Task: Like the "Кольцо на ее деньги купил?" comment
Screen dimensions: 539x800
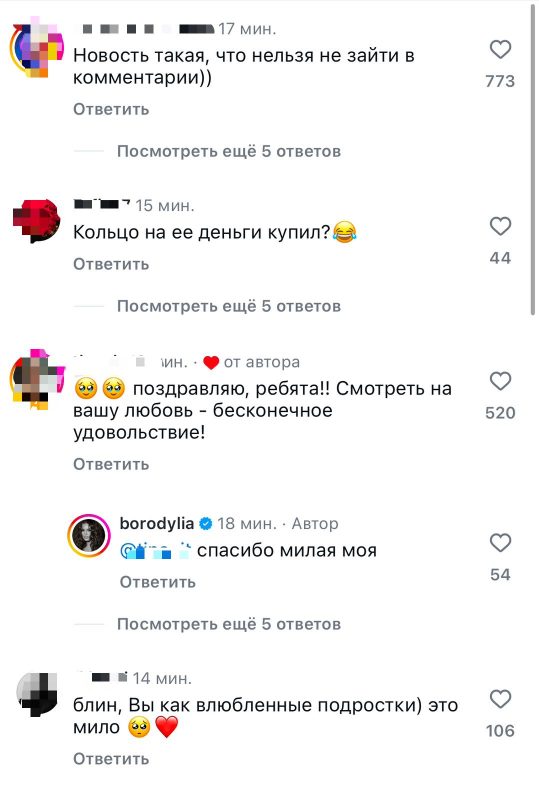Action: click(x=500, y=226)
